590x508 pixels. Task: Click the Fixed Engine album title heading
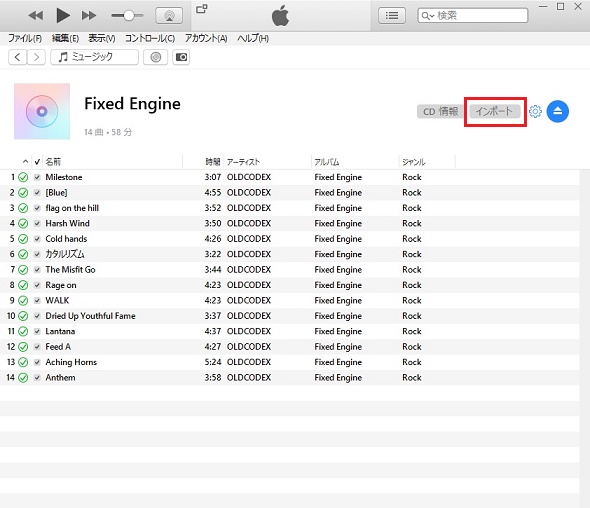pyautogui.click(x=132, y=104)
